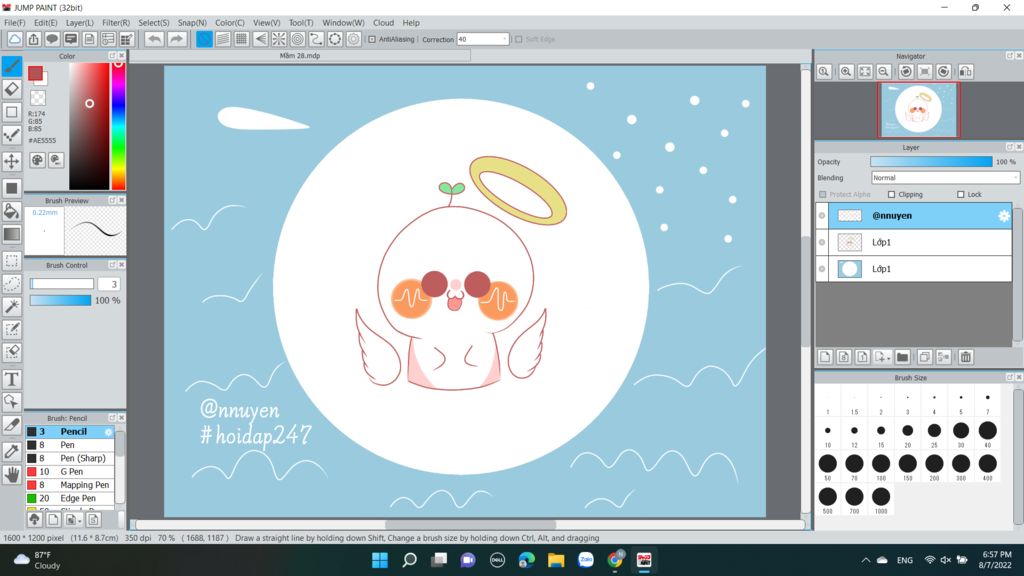Click the layer Opacity slider
Image resolution: width=1024 pixels, height=576 pixels.
point(931,161)
